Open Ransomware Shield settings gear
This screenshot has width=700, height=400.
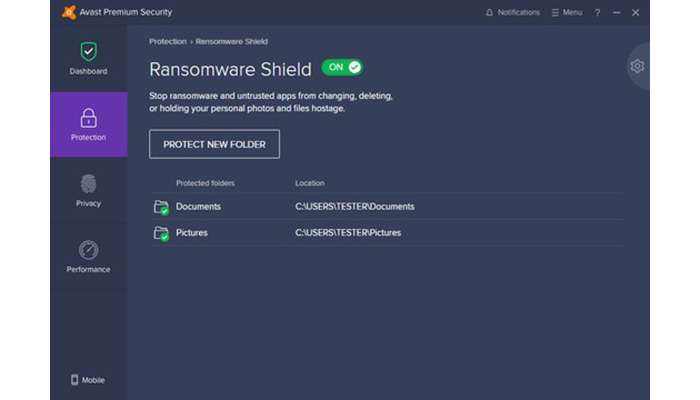click(637, 66)
